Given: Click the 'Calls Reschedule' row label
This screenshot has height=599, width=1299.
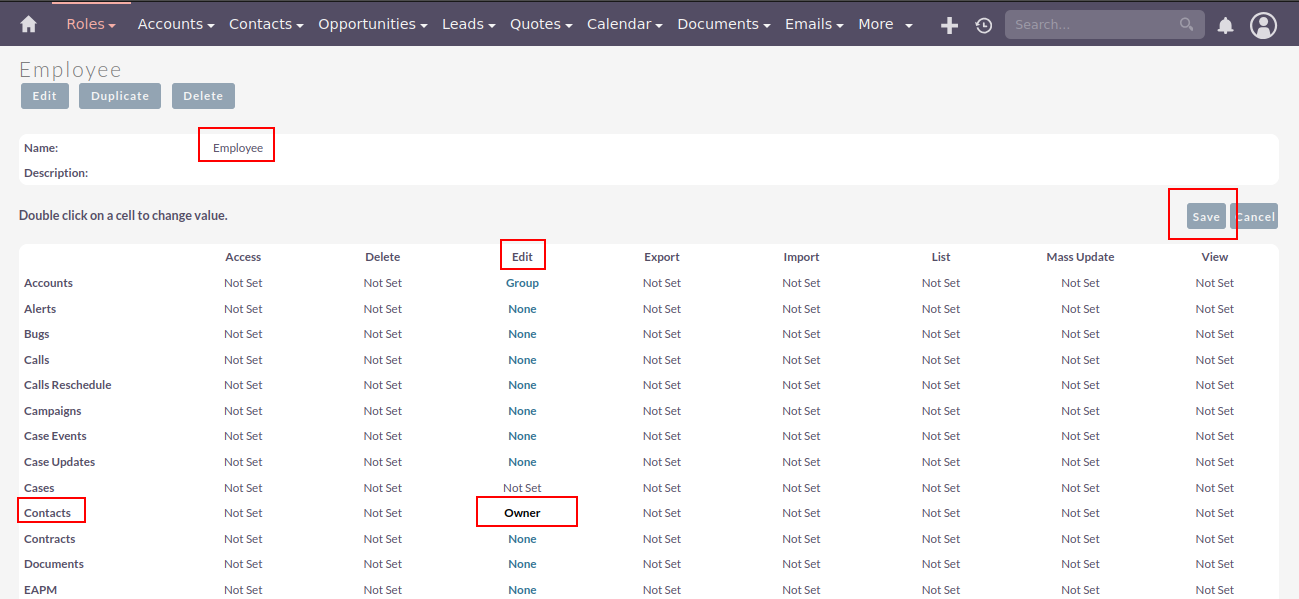Looking at the screenshot, I should (x=68, y=385).
